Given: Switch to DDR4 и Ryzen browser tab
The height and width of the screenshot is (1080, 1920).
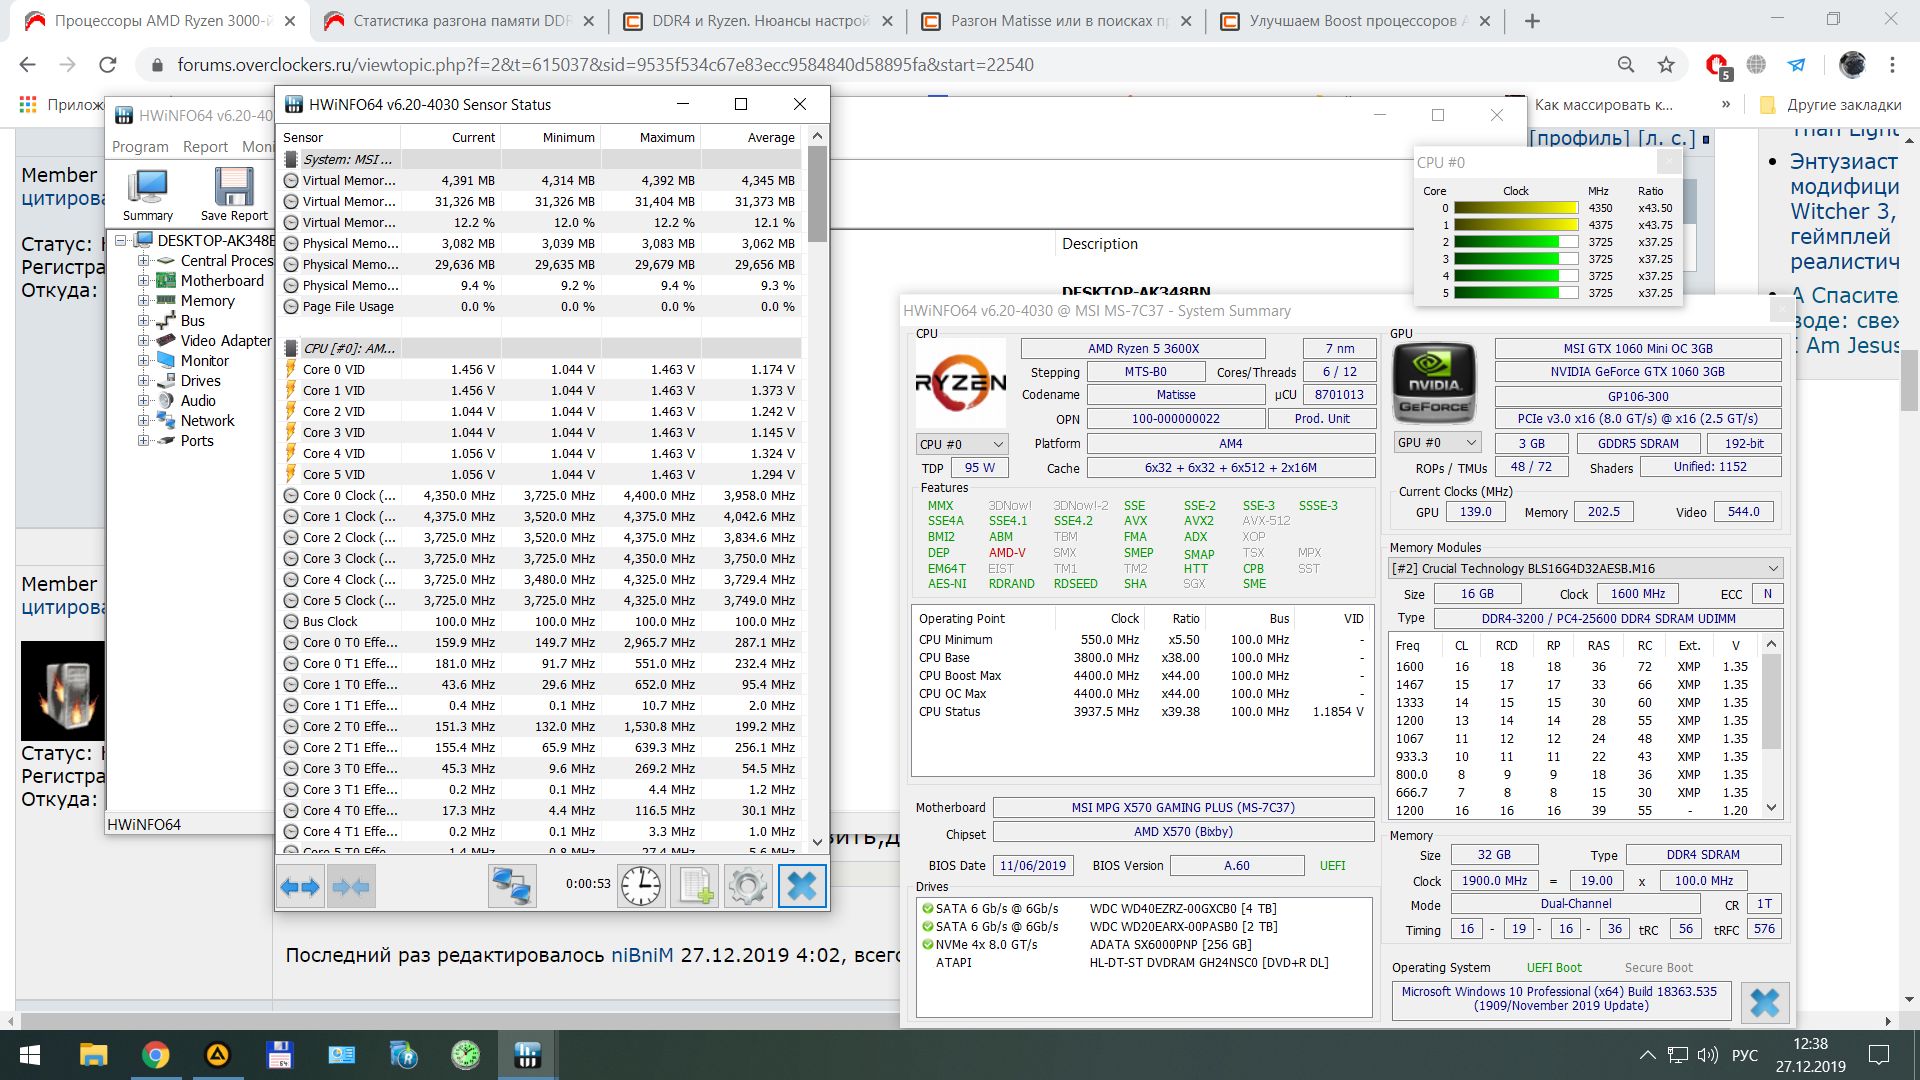Looking at the screenshot, I should click(x=758, y=21).
